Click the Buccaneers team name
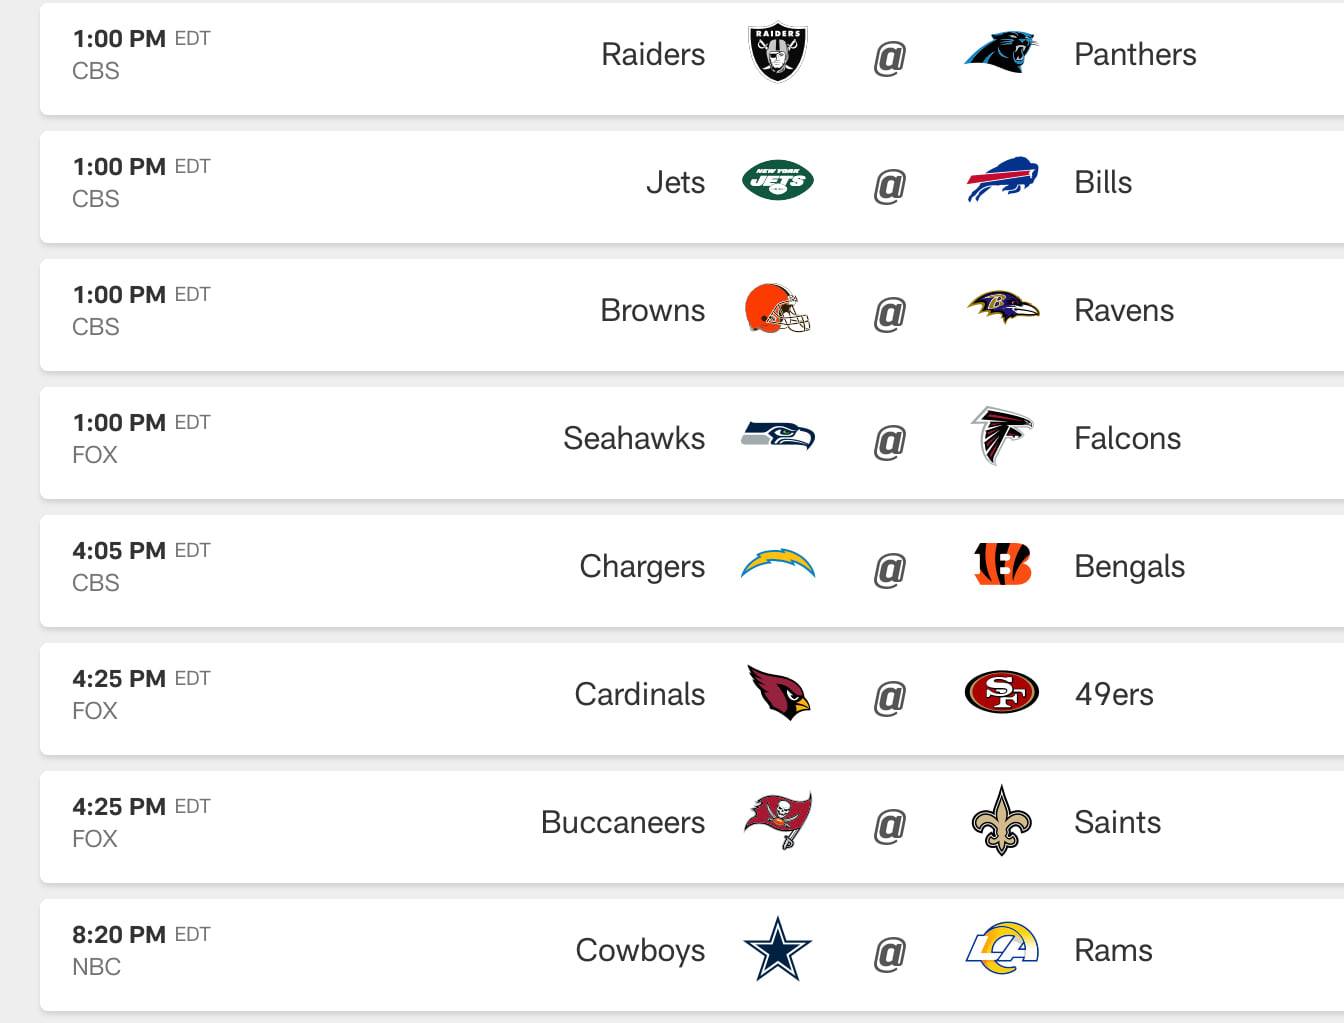 pos(623,822)
